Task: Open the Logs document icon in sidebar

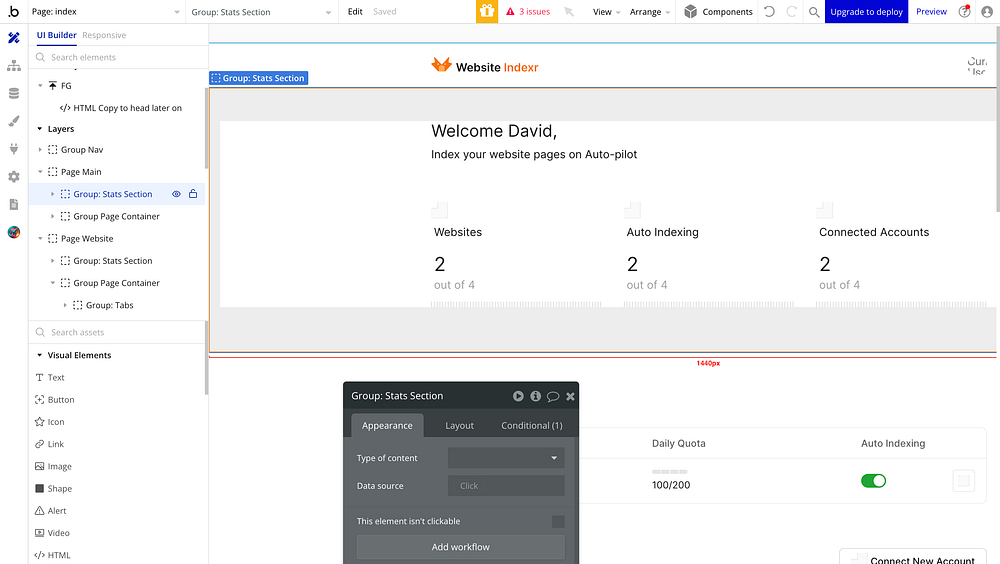Action: pos(13,204)
